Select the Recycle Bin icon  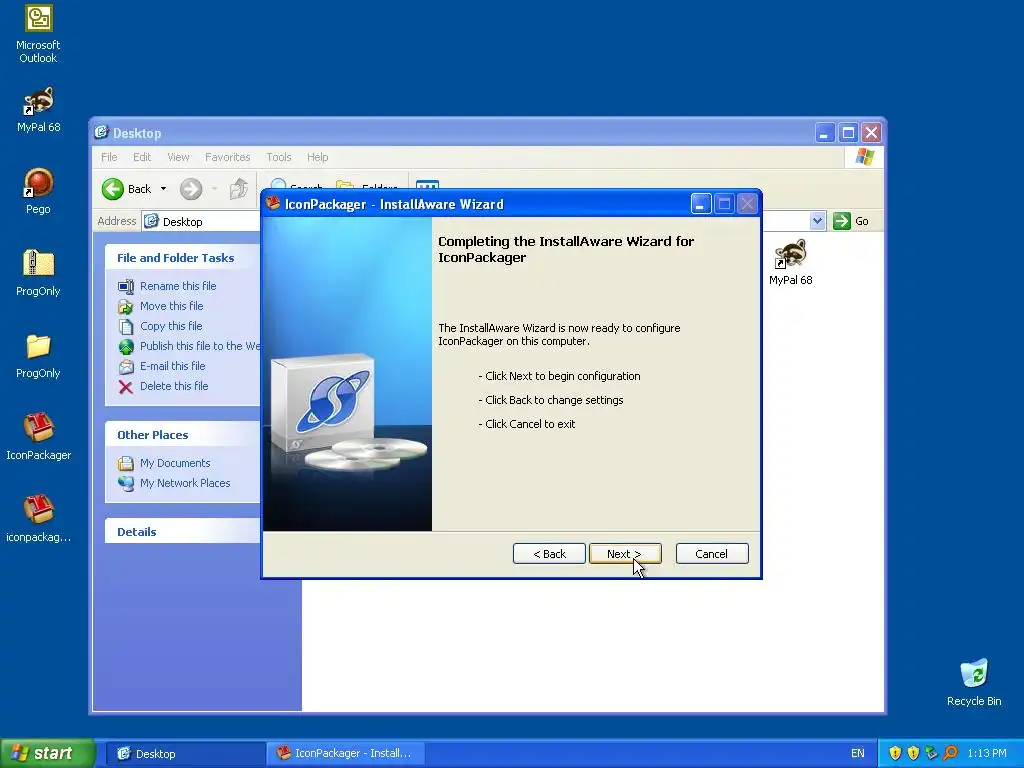tap(974, 683)
